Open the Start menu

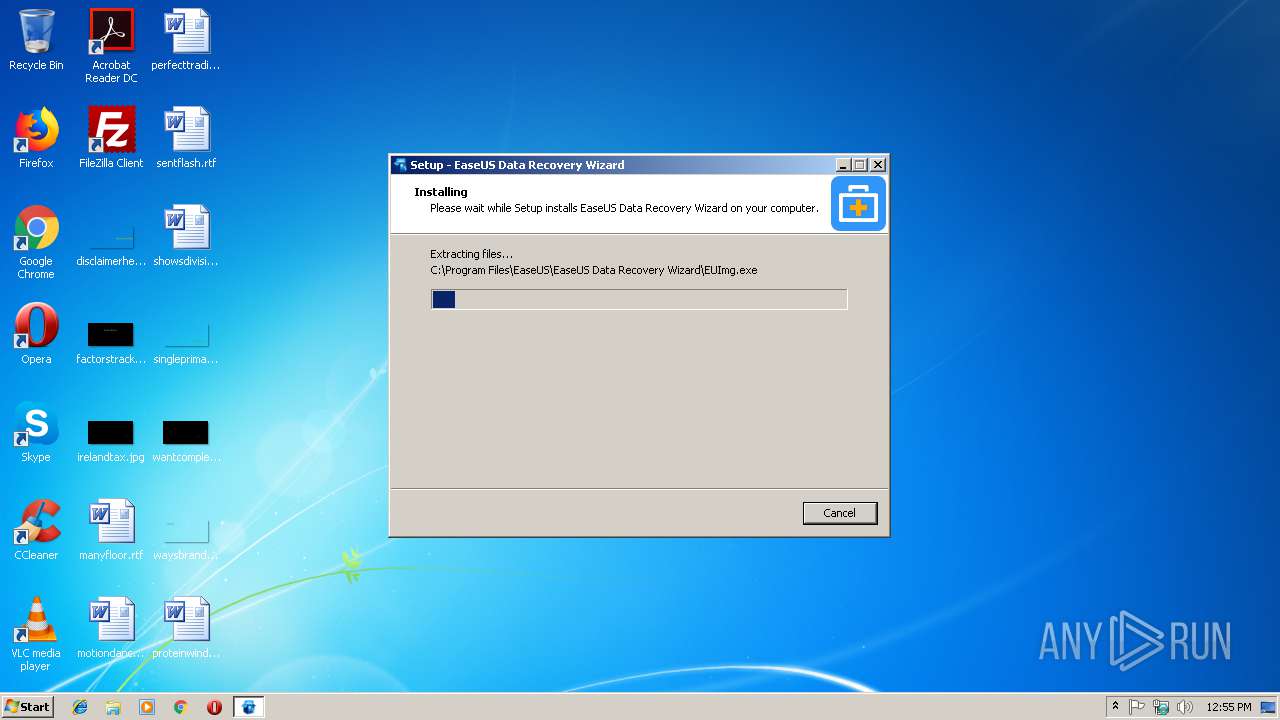[x=27, y=707]
